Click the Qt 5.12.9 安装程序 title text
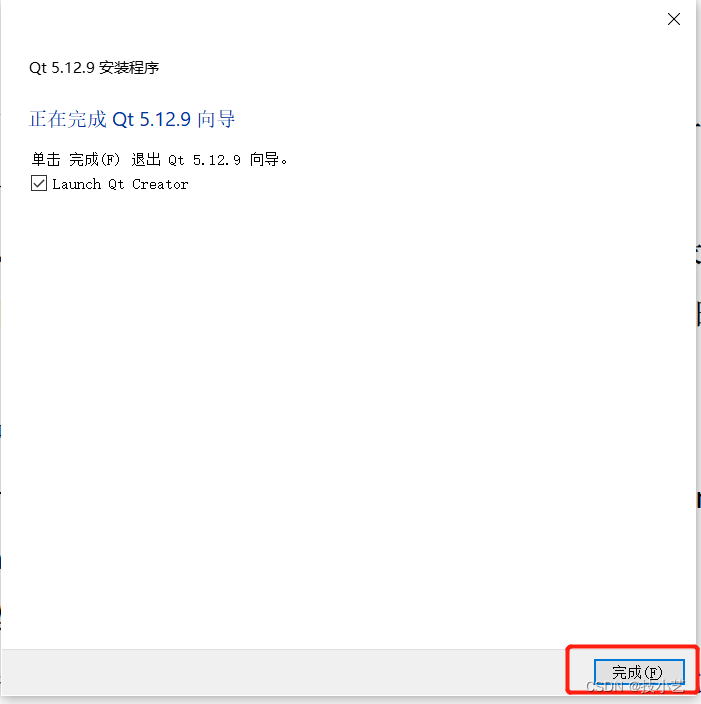This screenshot has width=701, height=704. [94, 68]
